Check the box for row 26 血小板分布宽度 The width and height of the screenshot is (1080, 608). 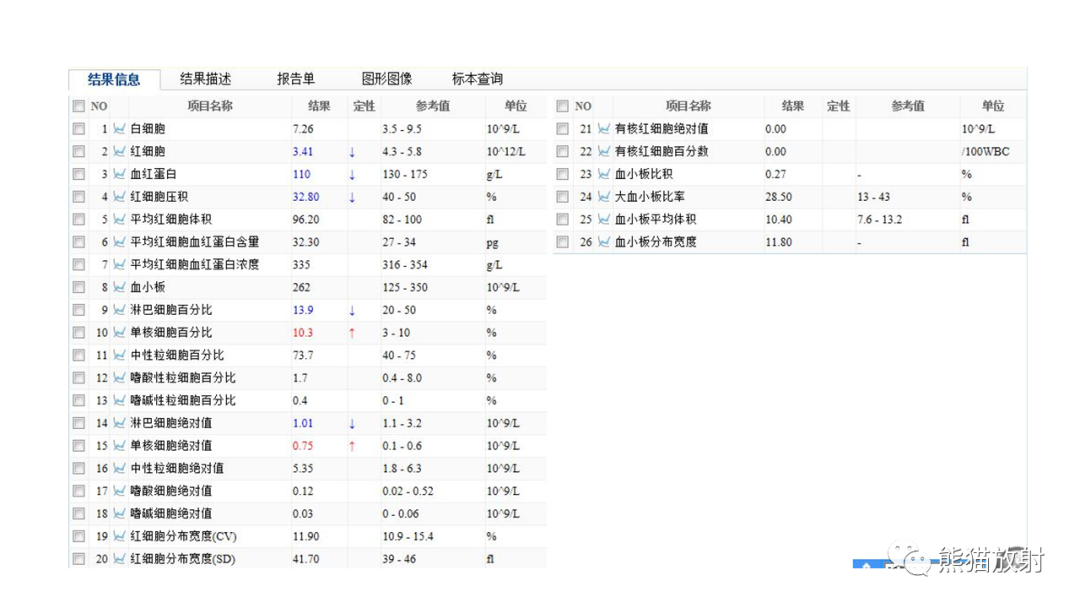tap(563, 242)
